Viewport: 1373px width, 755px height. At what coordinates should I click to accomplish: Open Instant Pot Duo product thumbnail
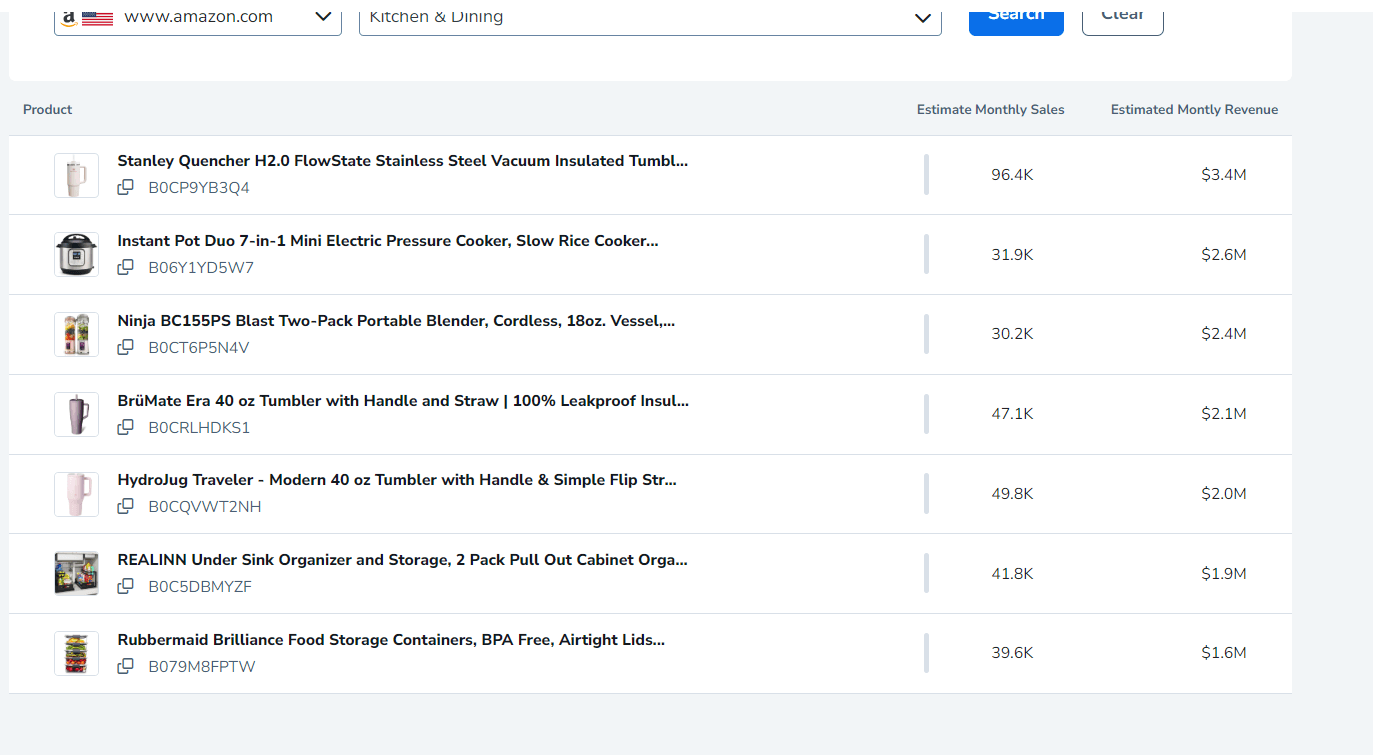pos(76,254)
